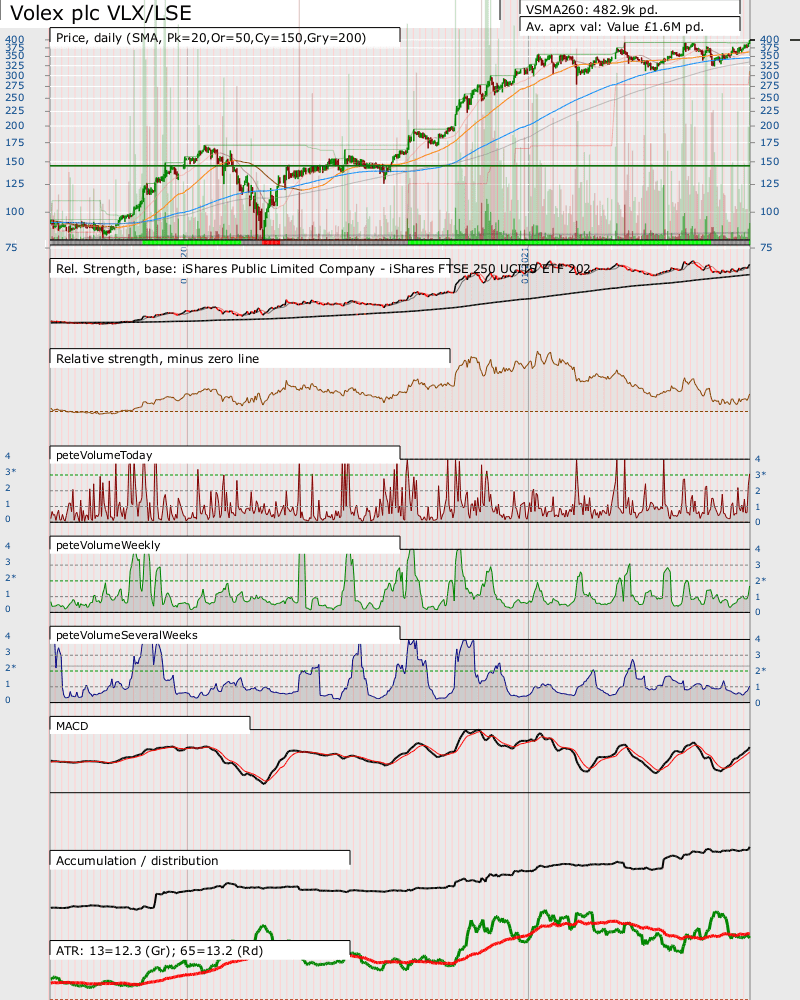Viewport: 800px width, 1000px height.
Task: Select the Rel. Strength base iShares label
Action: (320, 268)
